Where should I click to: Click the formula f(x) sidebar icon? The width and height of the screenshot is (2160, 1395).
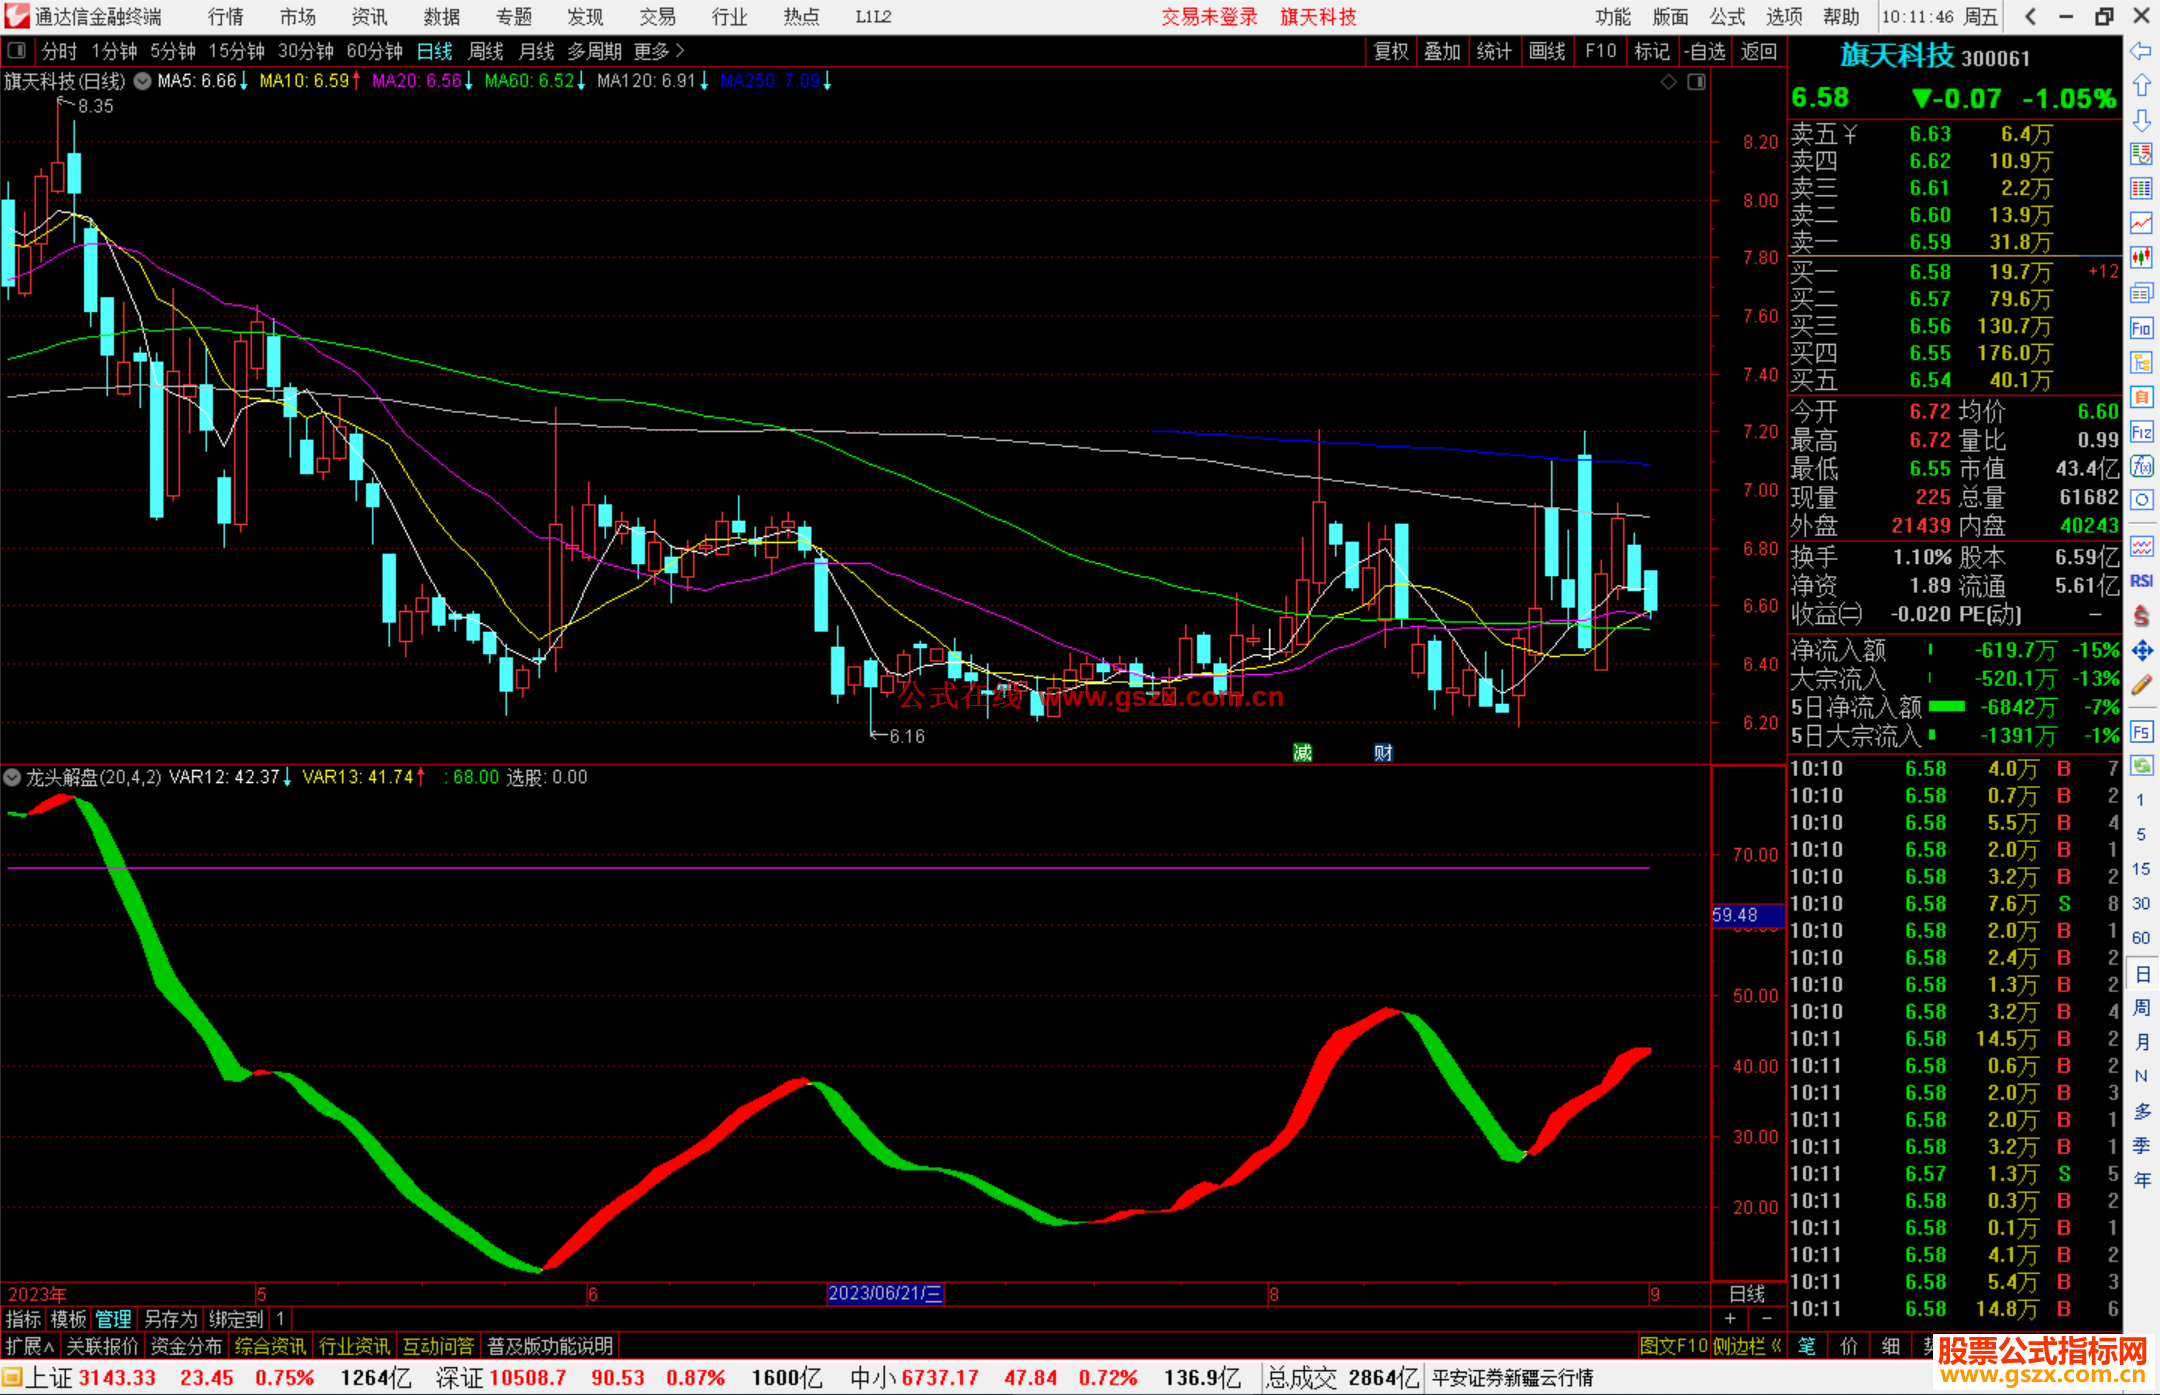tap(2141, 466)
